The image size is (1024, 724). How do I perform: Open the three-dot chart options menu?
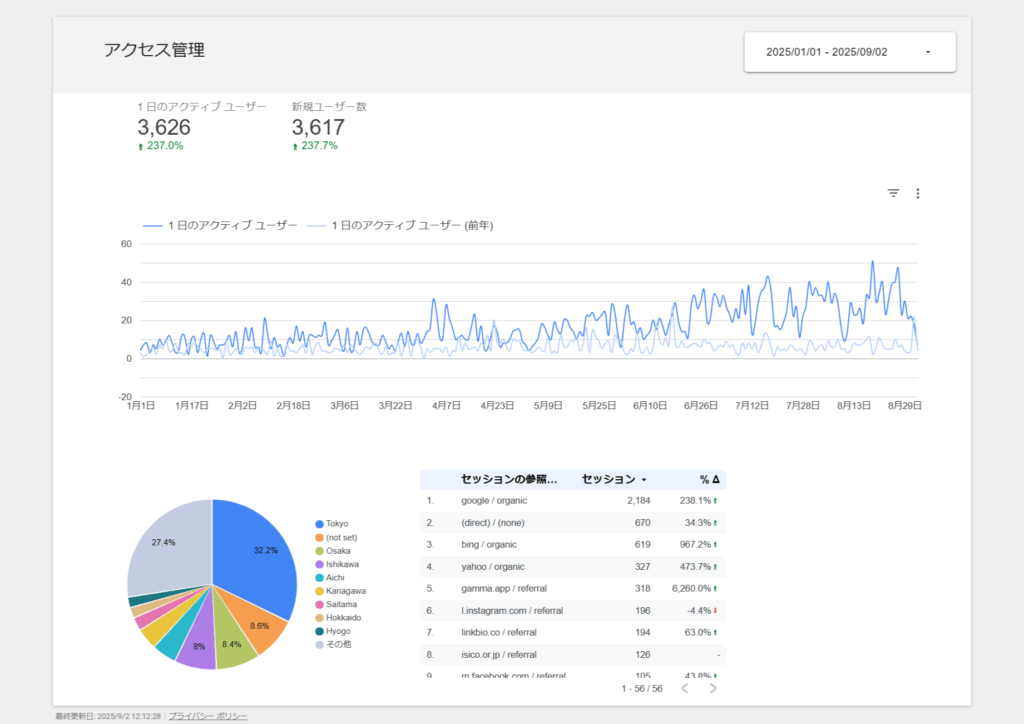(x=917, y=193)
